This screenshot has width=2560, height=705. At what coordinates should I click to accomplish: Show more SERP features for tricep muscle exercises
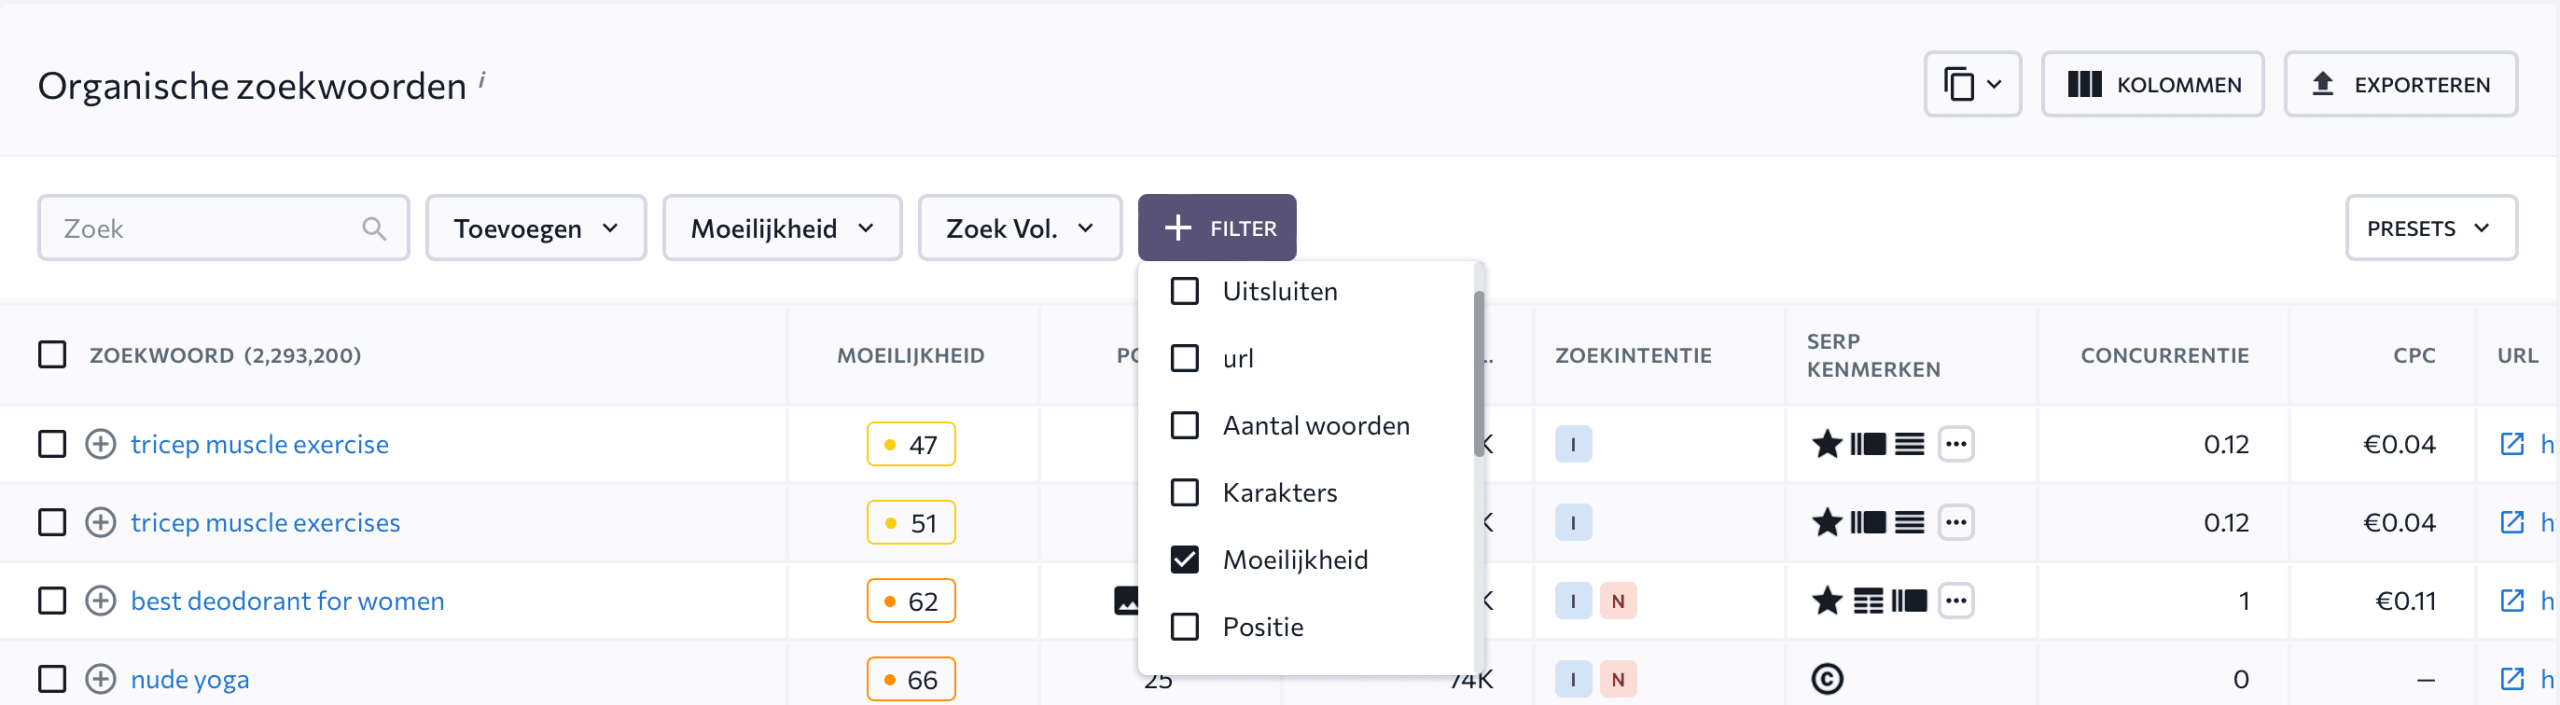[x=1956, y=522]
